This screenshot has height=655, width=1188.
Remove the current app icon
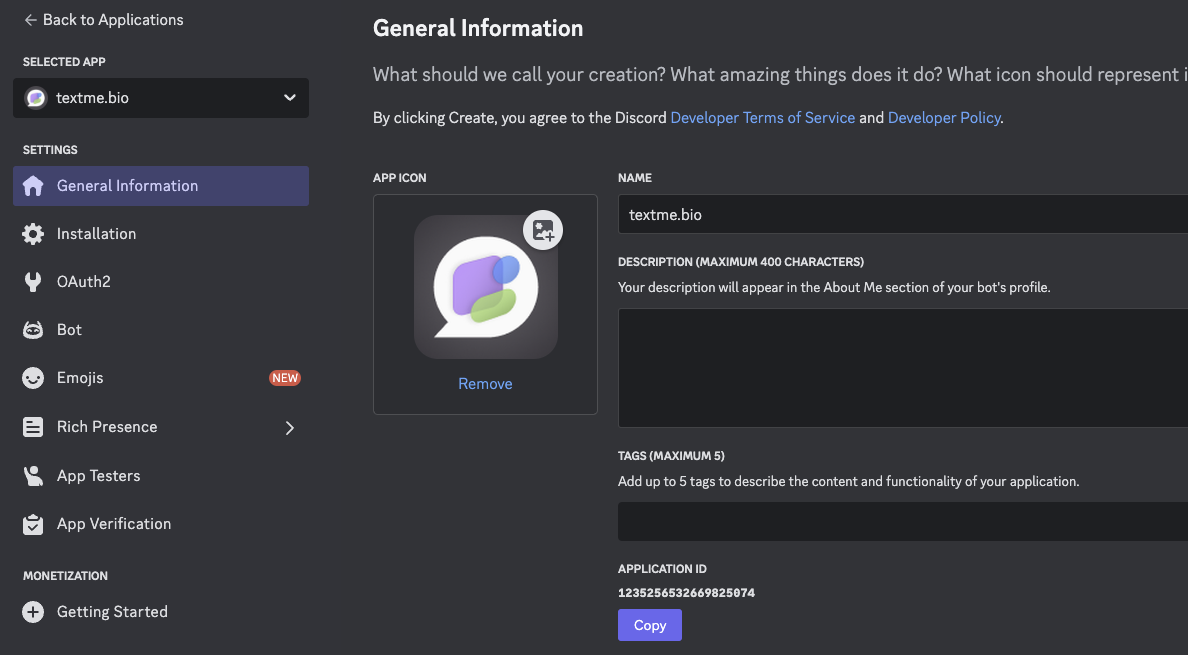(485, 383)
